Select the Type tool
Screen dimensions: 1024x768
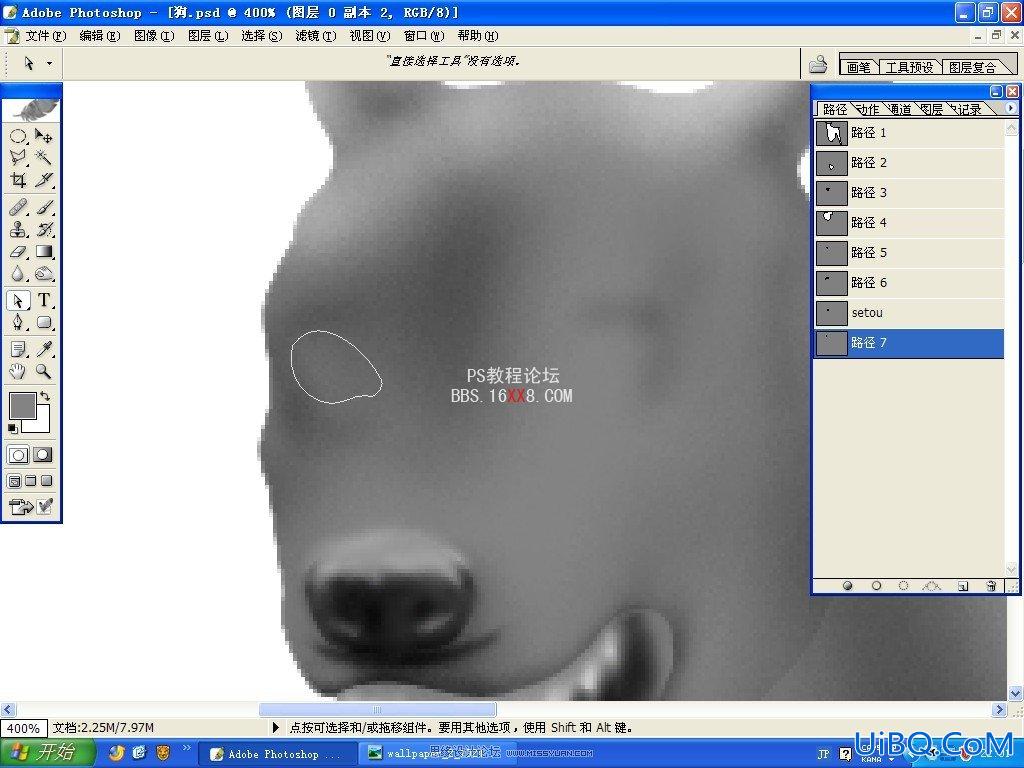tap(43, 300)
